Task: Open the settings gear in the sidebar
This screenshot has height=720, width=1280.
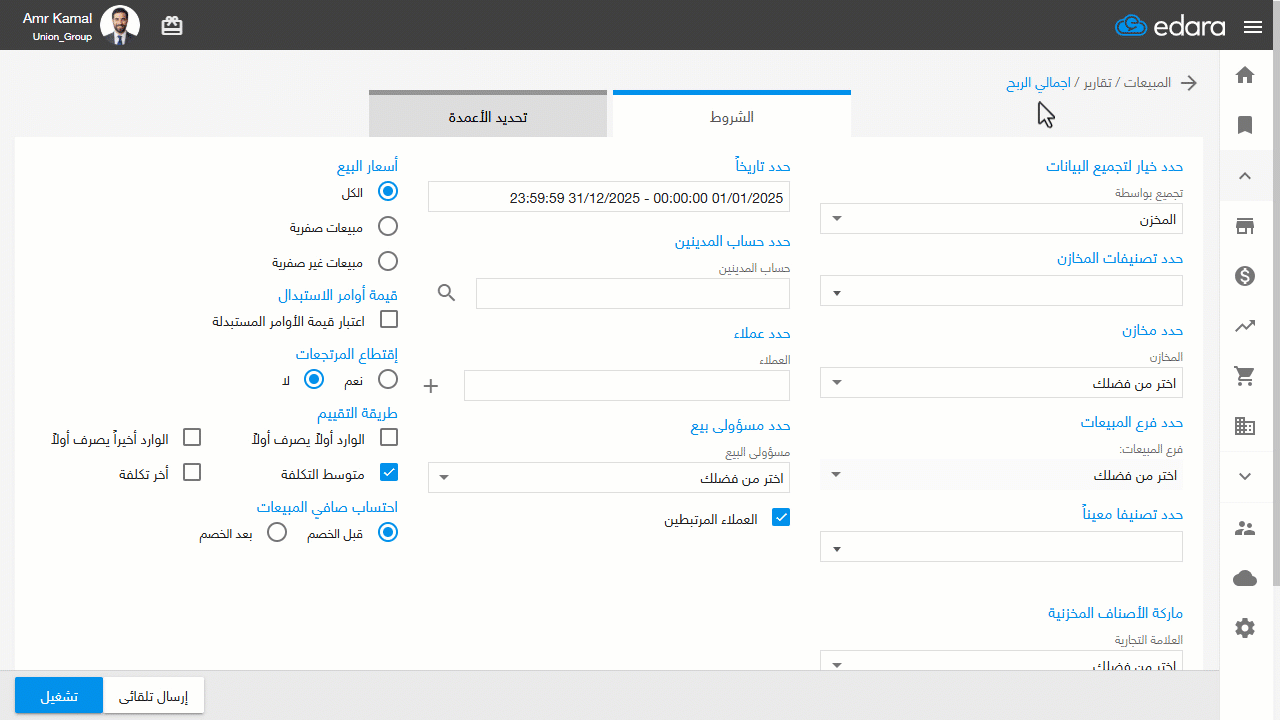Action: (x=1245, y=628)
